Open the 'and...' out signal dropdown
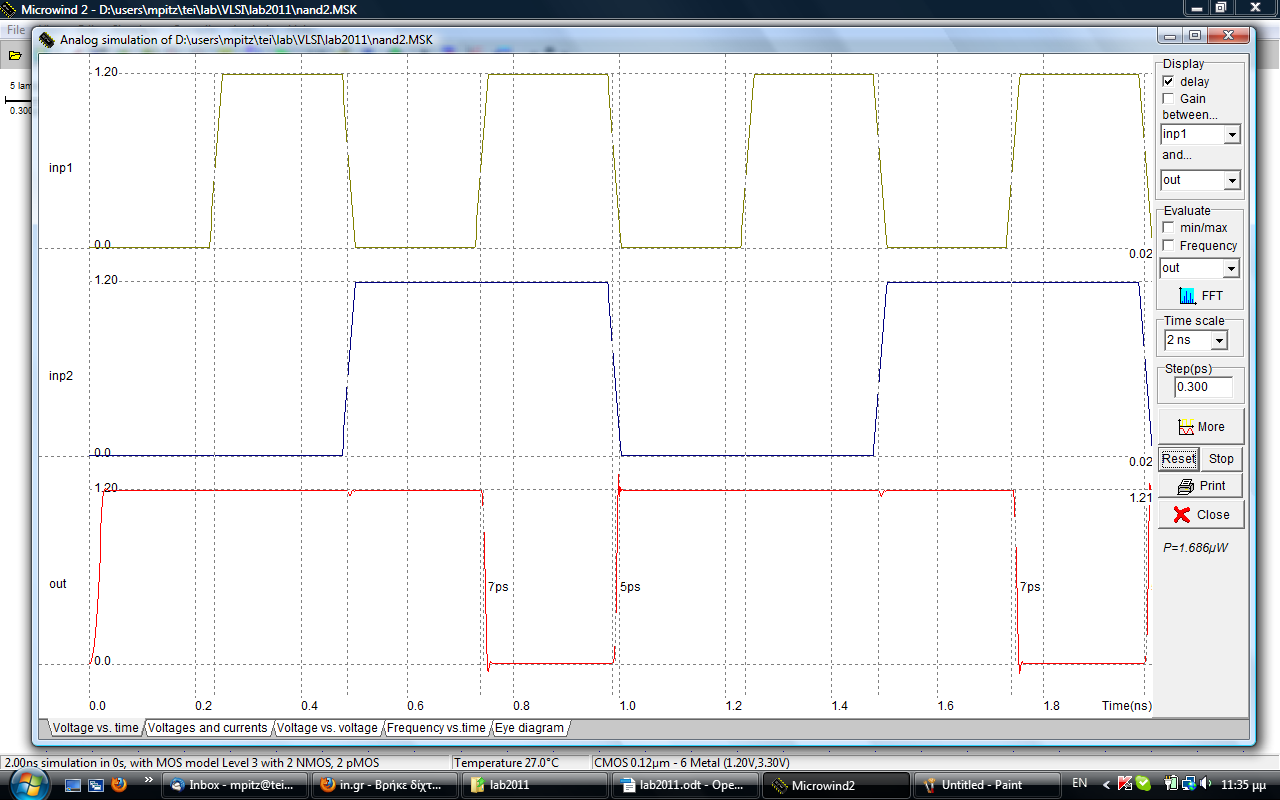Screen dimensions: 1280x800 pos(1232,180)
